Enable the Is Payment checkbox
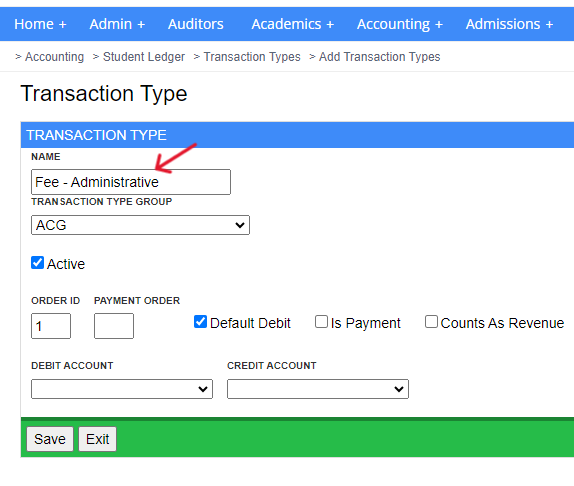574x486 pixels. 321,322
